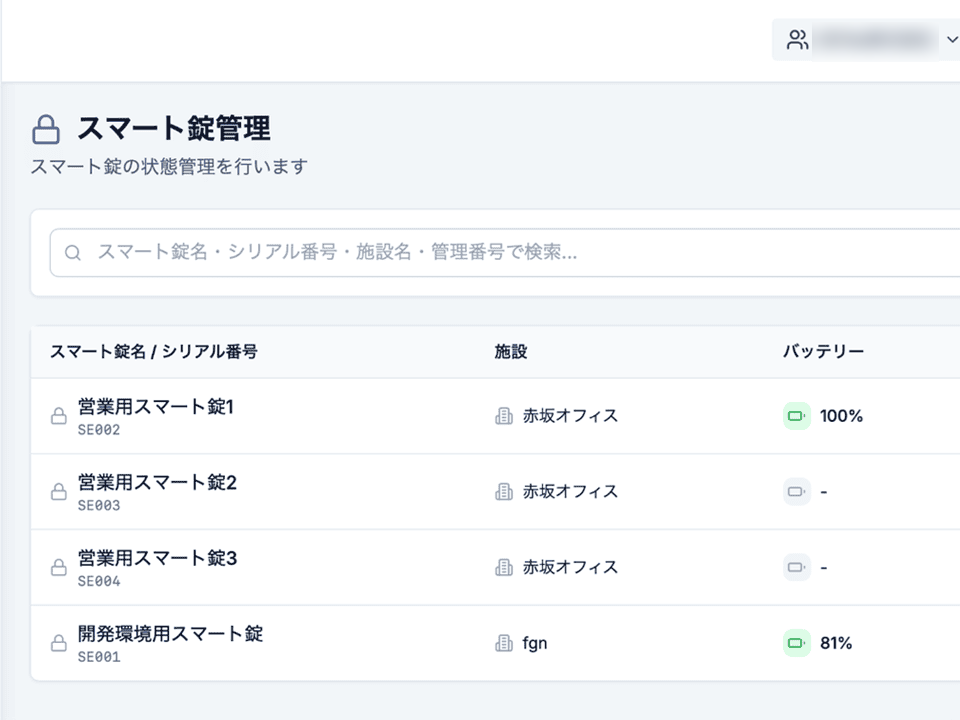Open 営業用スマート錠1 lock details
This screenshot has height=720, width=960.
(x=155, y=407)
